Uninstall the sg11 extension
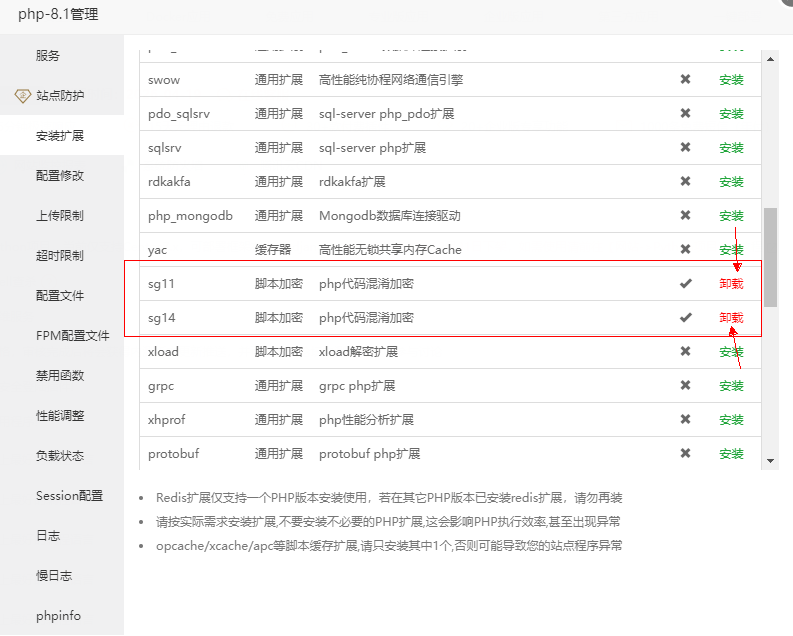Viewport: 793px width, 636px height. click(x=731, y=284)
